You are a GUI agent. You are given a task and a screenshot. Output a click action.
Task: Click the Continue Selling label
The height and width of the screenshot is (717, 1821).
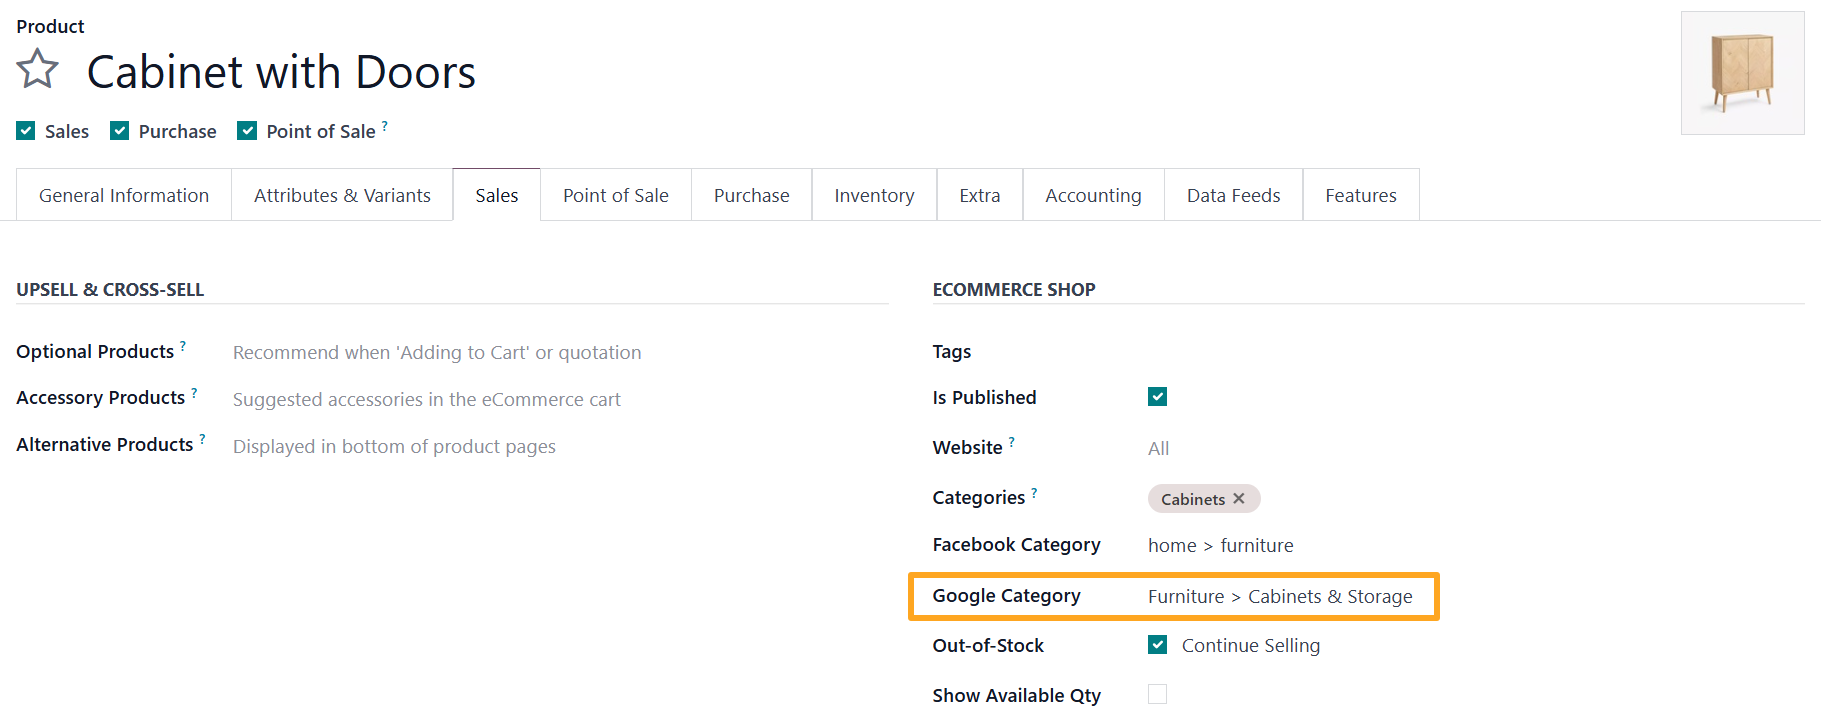click(1251, 646)
